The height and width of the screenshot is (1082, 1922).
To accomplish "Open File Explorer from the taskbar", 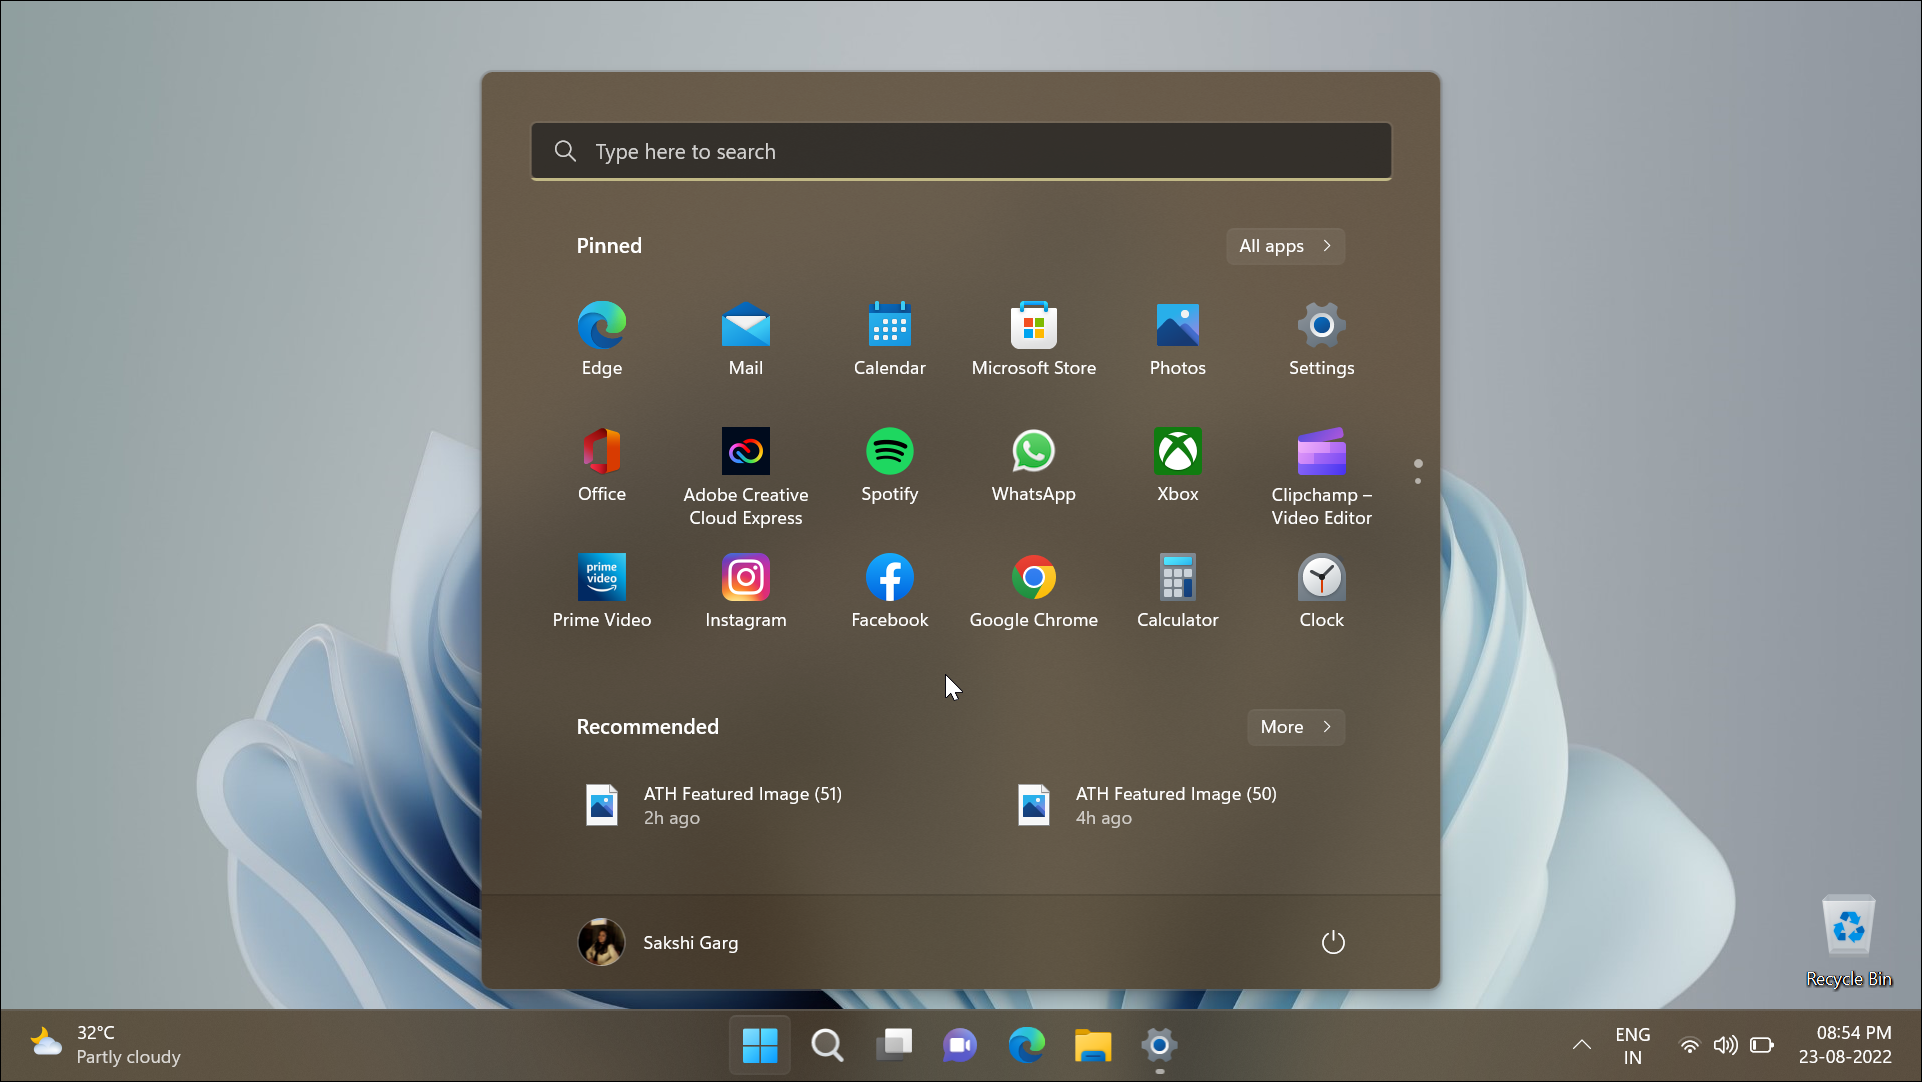I will tap(1092, 1045).
